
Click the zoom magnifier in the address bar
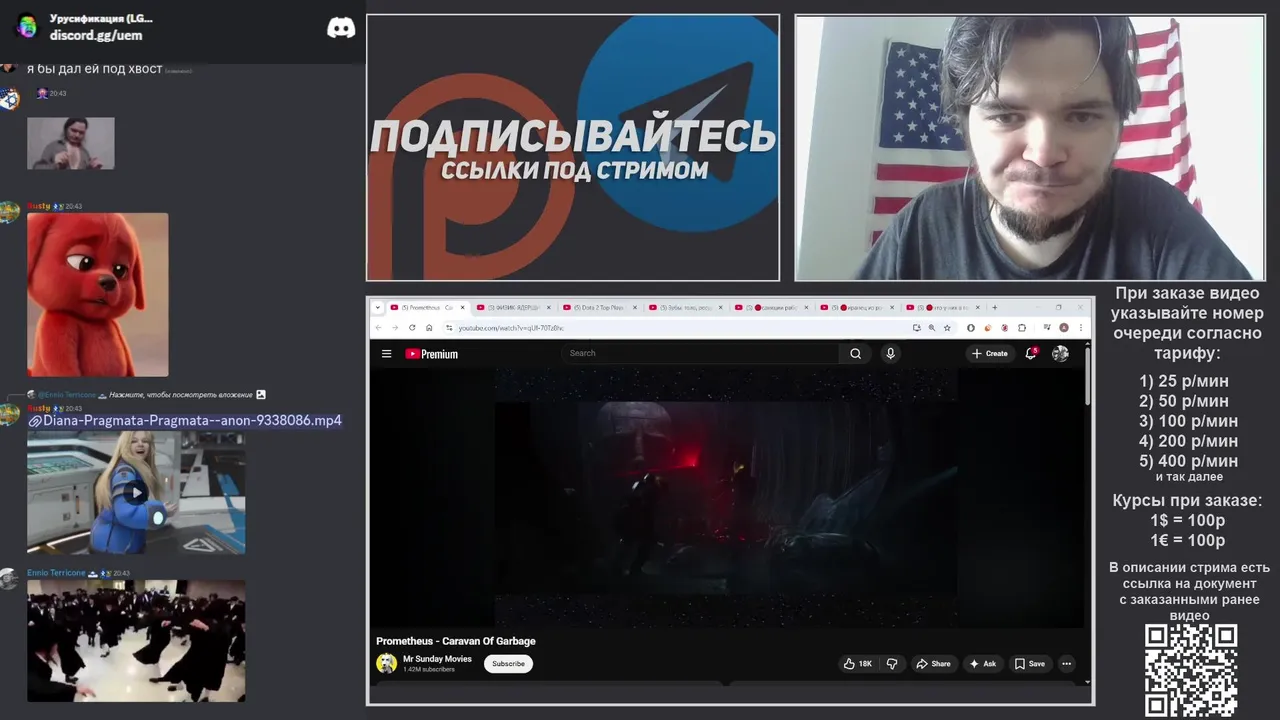pos(932,327)
